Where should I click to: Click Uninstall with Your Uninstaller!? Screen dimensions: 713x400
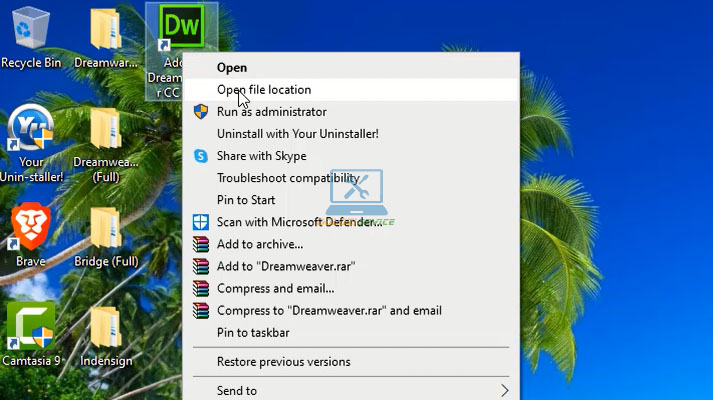297,134
